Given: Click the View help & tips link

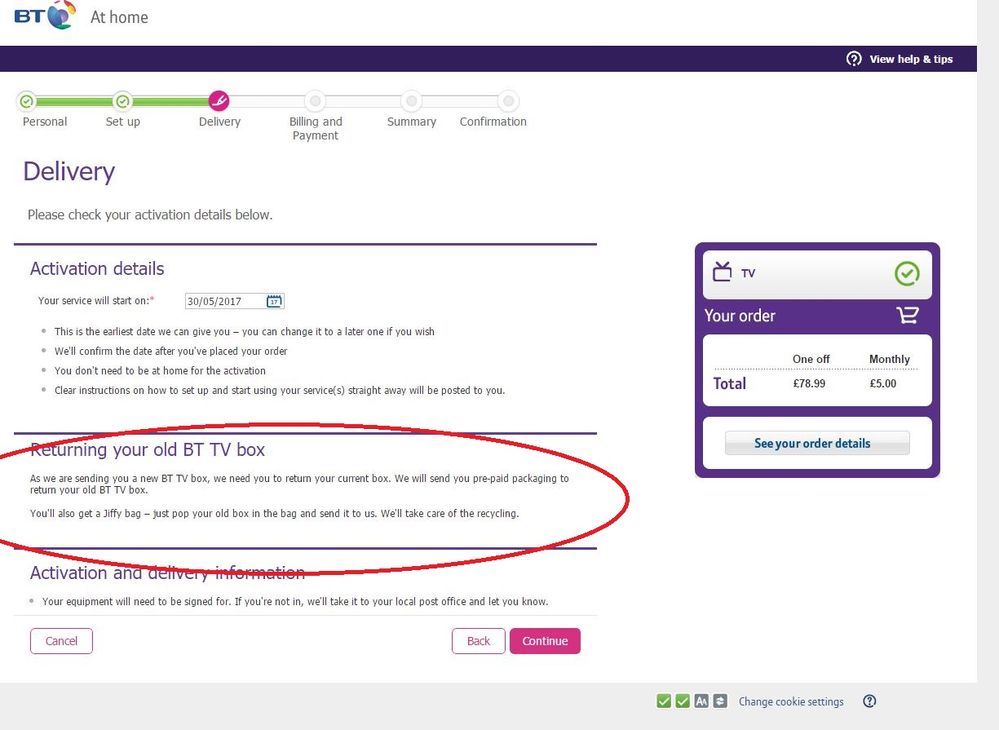Looking at the screenshot, I should (x=911, y=59).
